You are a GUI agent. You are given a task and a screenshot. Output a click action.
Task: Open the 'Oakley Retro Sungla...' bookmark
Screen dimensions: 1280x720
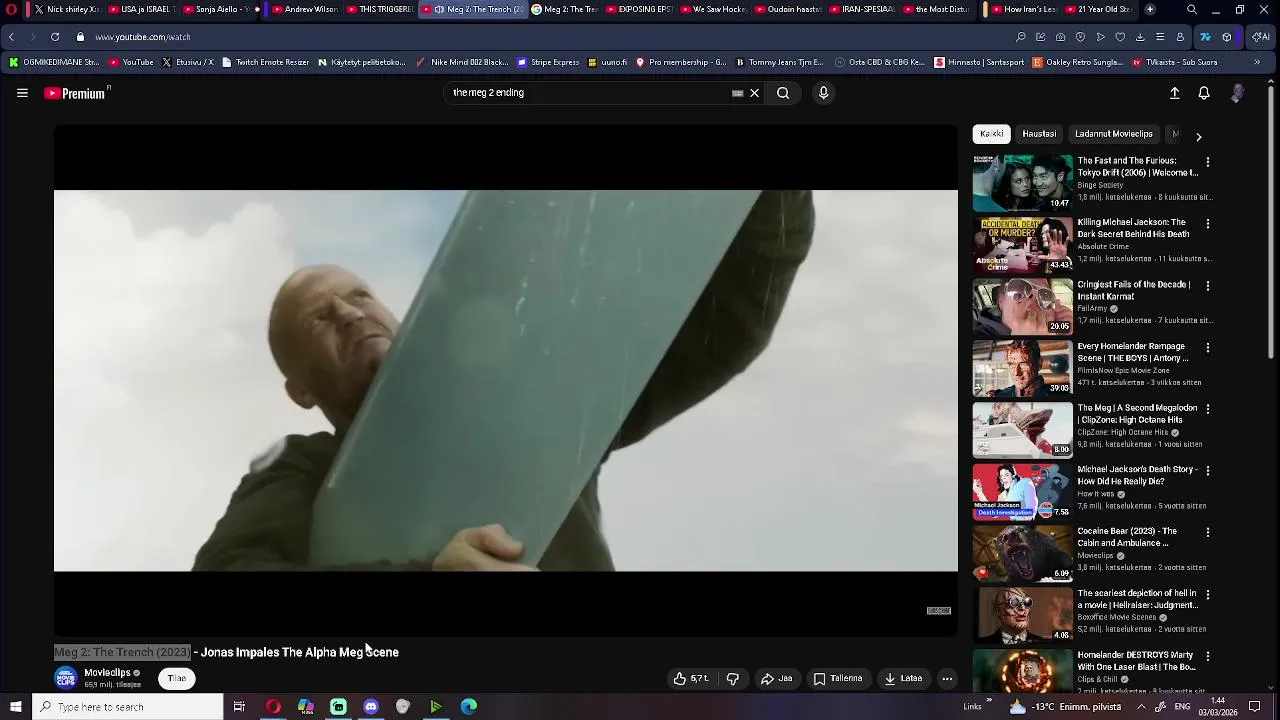click(x=1077, y=62)
